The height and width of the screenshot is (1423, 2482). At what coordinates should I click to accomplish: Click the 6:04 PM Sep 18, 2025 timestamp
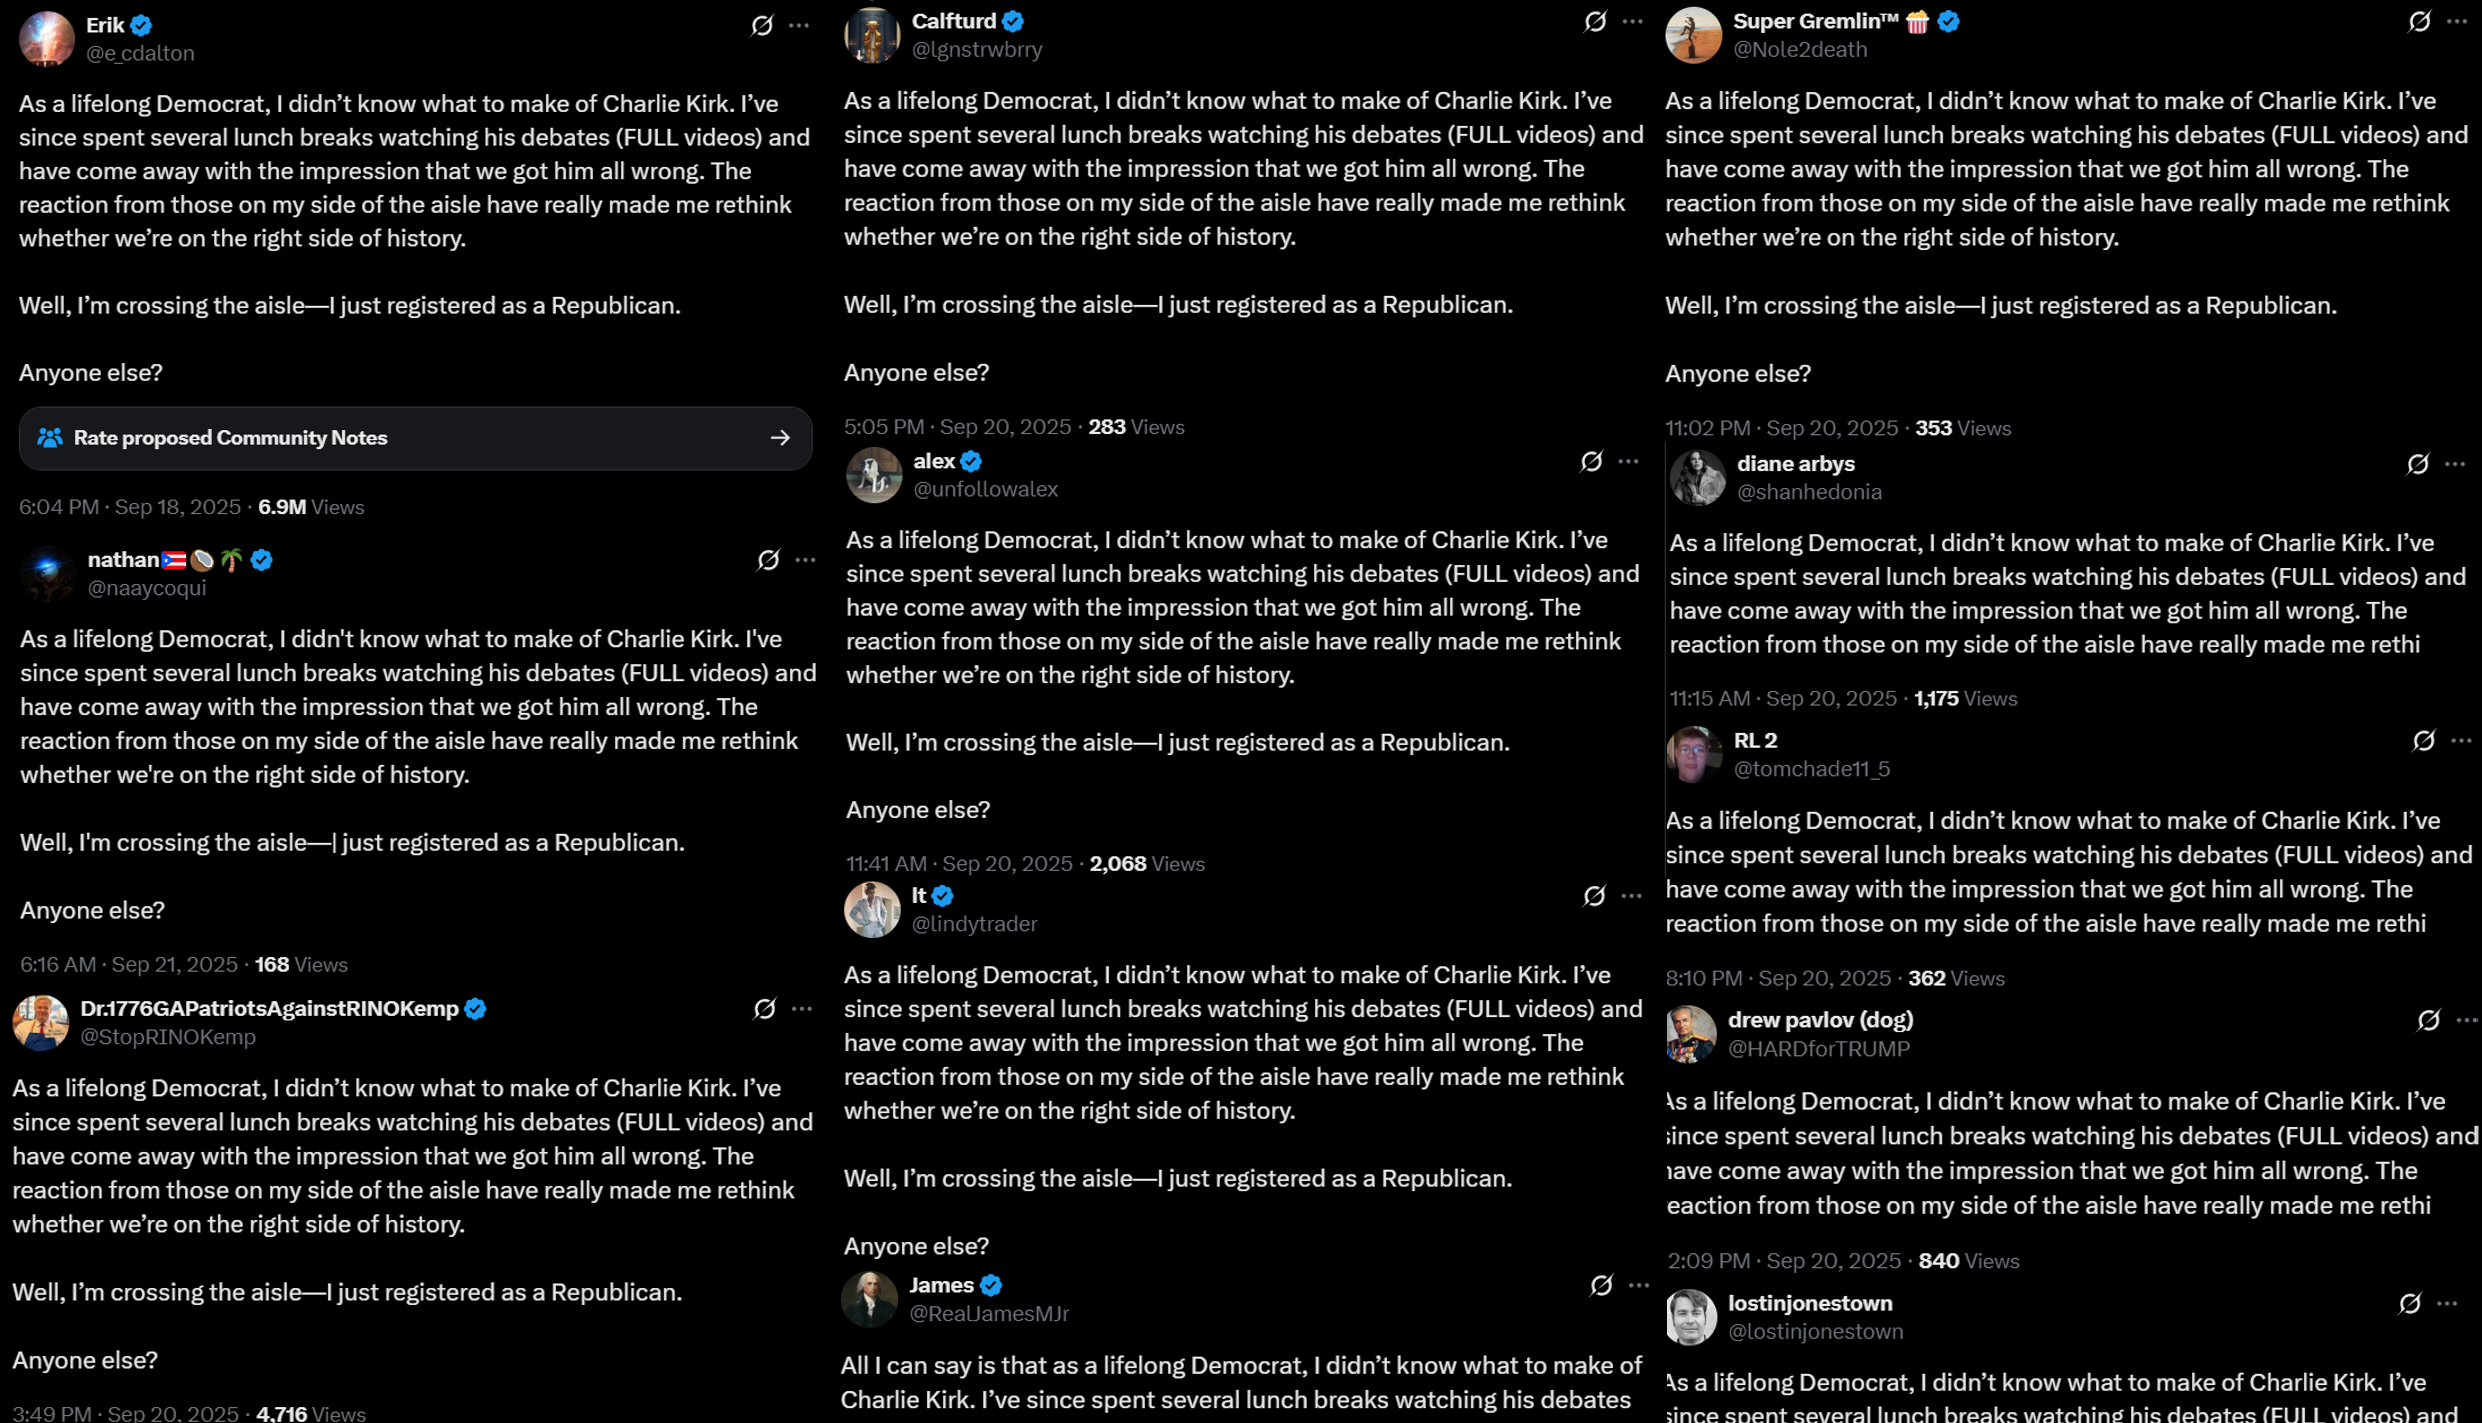point(130,507)
